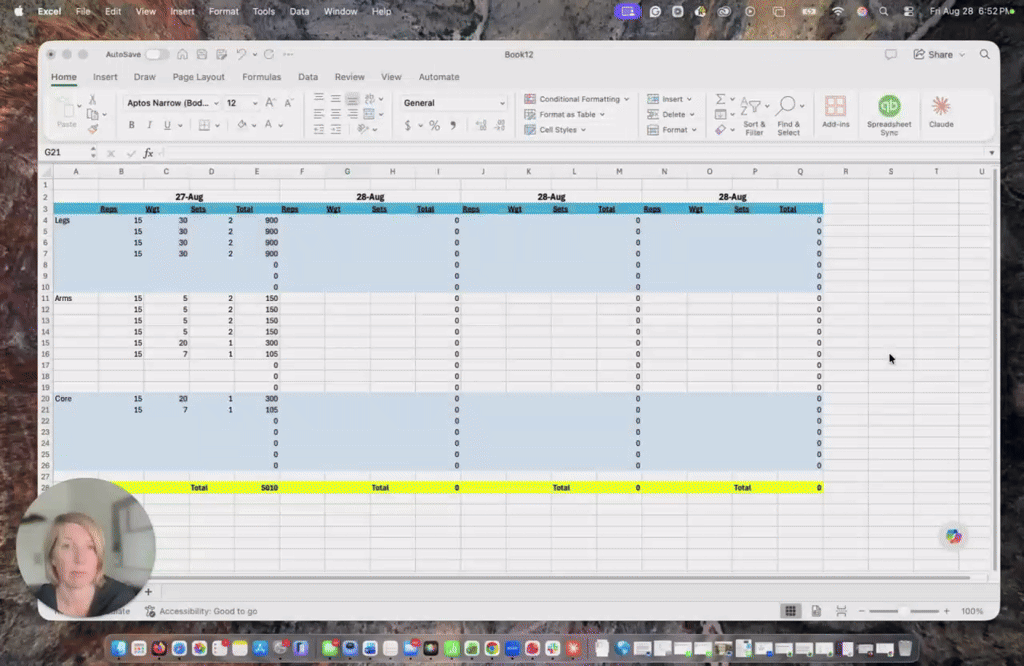Switch to the Formulas ribbon tab
Image resolution: width=1024 pixels, height=666 pixels.
point(261,76)
